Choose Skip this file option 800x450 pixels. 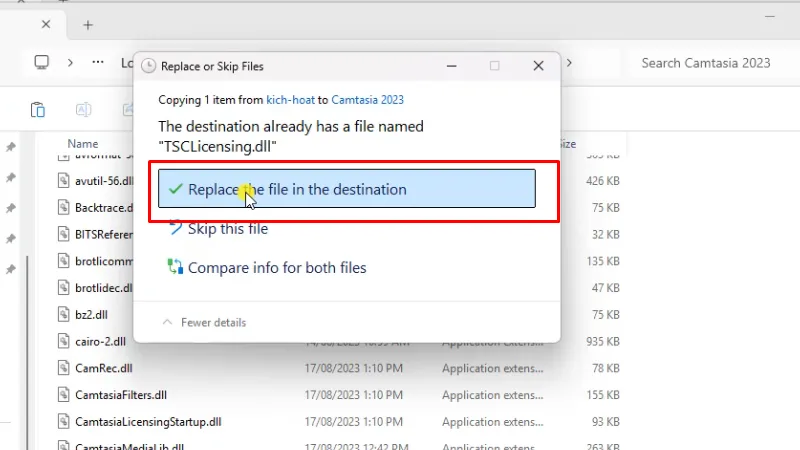(227, 229)
